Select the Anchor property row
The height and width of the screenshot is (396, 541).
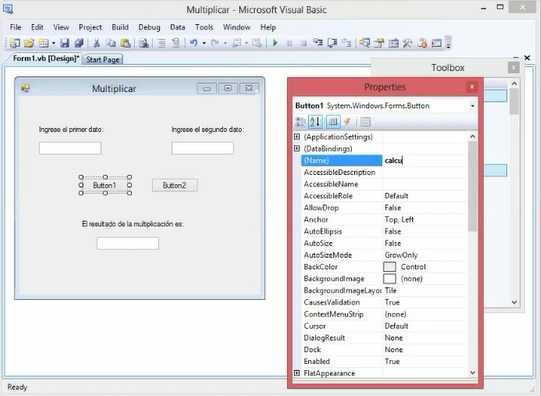384,219
